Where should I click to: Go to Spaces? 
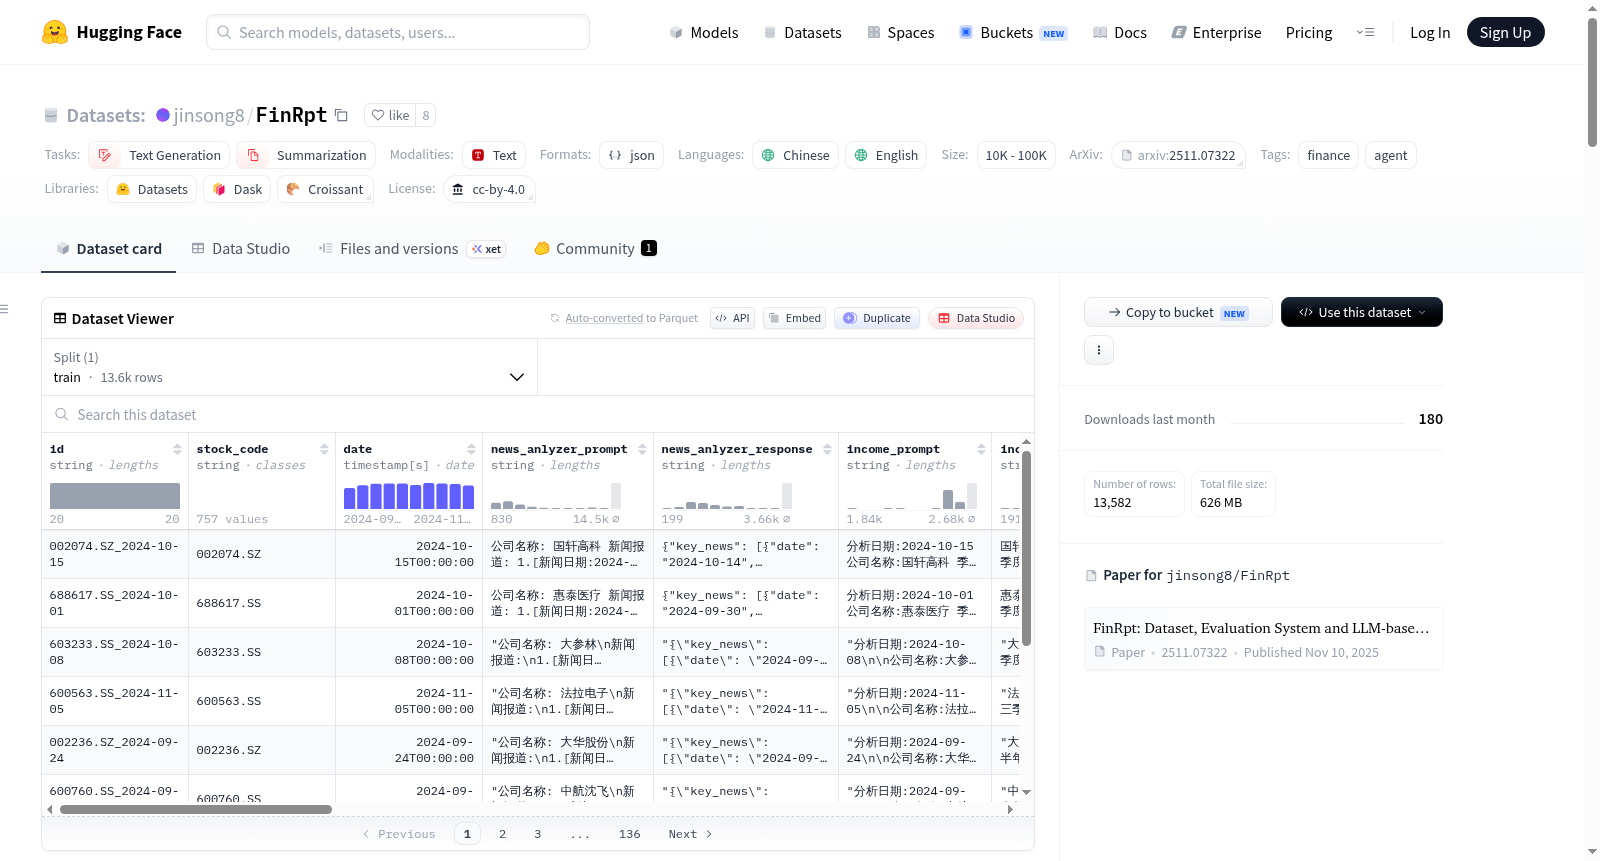click(900, 32)
